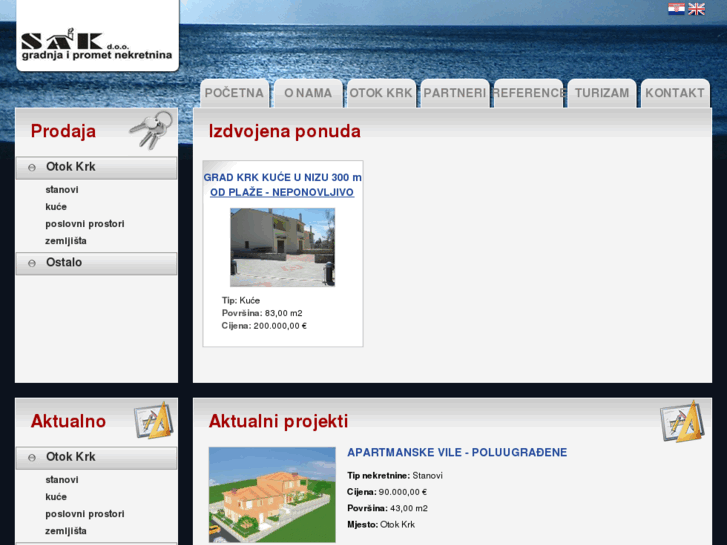Click 'Tip nekretnine: Stanovi' text
The width and height of the screenshot is (727, 545).
[395, 475]
